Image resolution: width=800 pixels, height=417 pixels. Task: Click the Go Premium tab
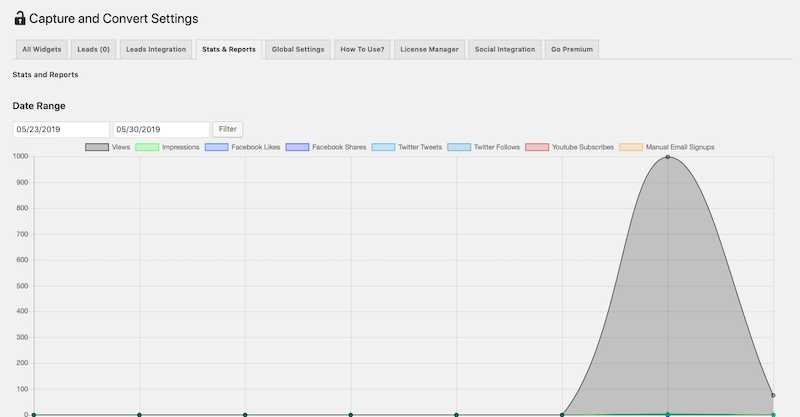572,49
